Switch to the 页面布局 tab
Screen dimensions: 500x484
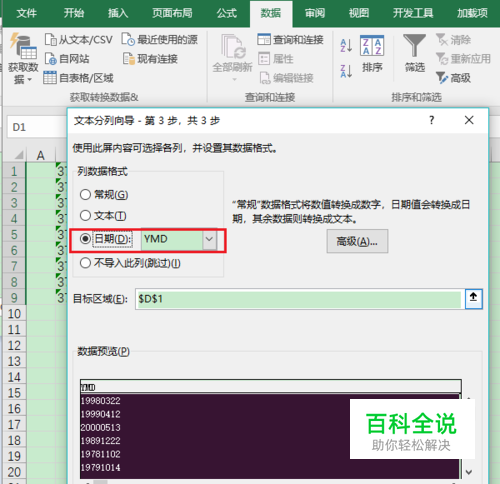172,13
